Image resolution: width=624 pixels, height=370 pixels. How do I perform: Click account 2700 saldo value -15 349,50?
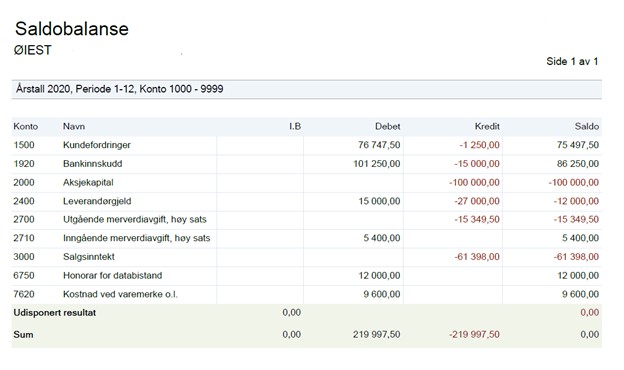pyautogui.click(x=576, y=219)
